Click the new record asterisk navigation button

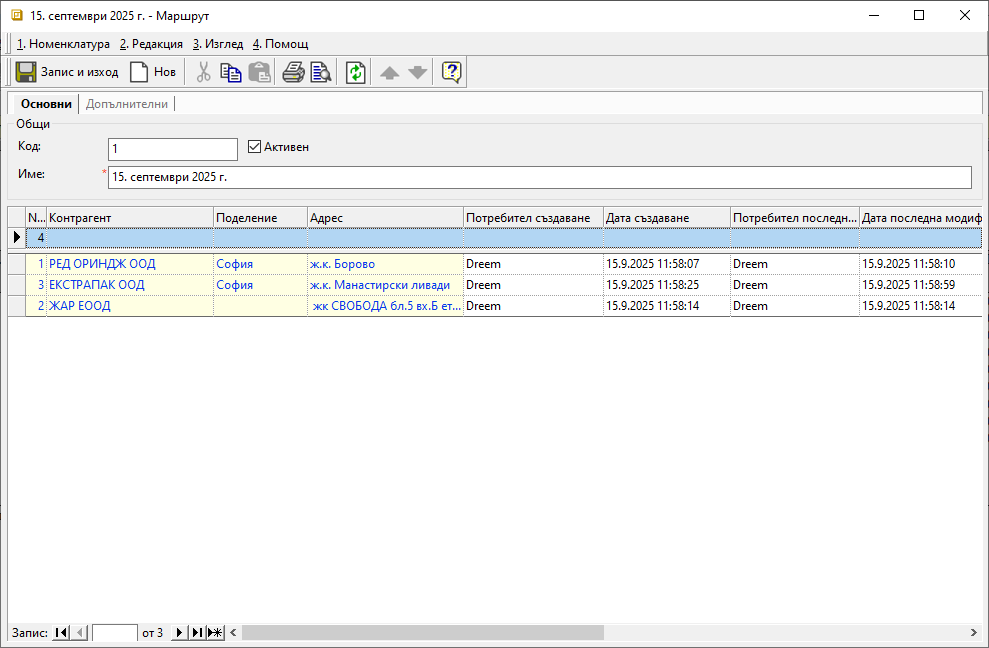pos(215,632)
